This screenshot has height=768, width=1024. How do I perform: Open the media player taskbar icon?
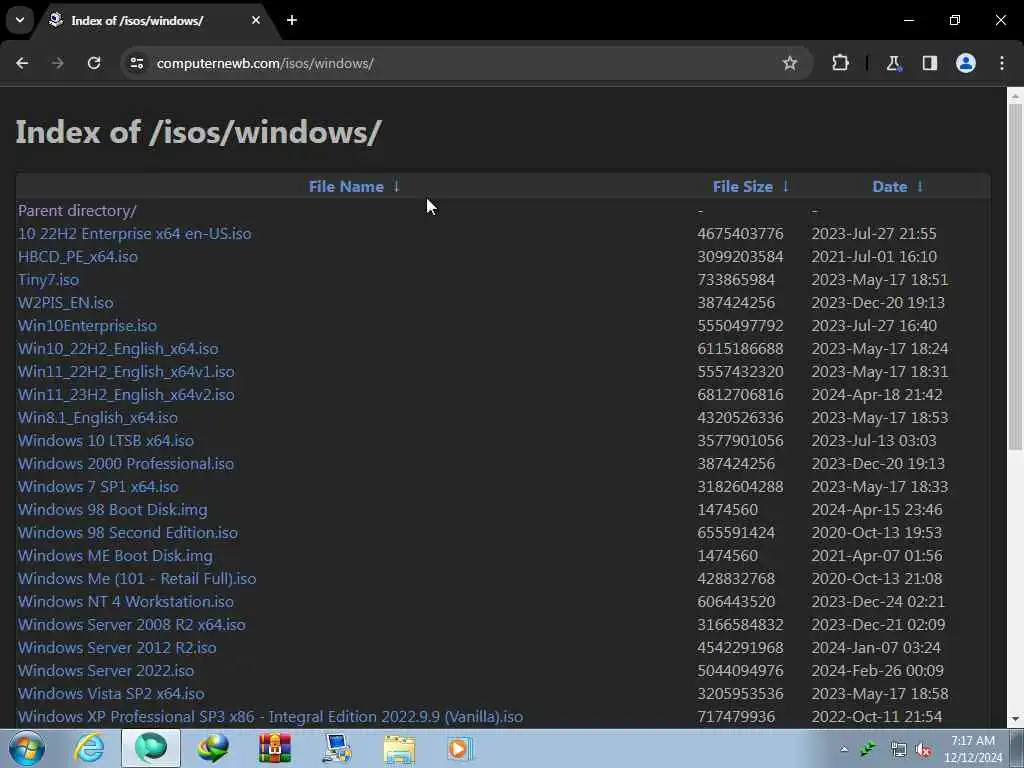[x=460, y=748]
